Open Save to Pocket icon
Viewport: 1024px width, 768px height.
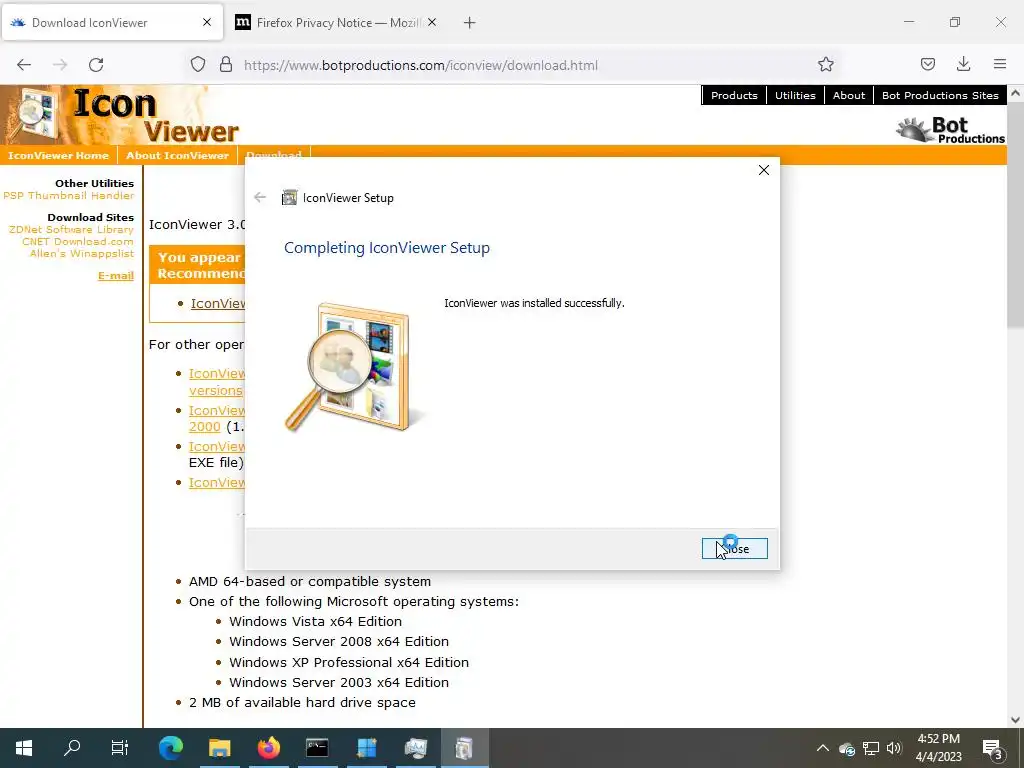(x=927, y=65)
